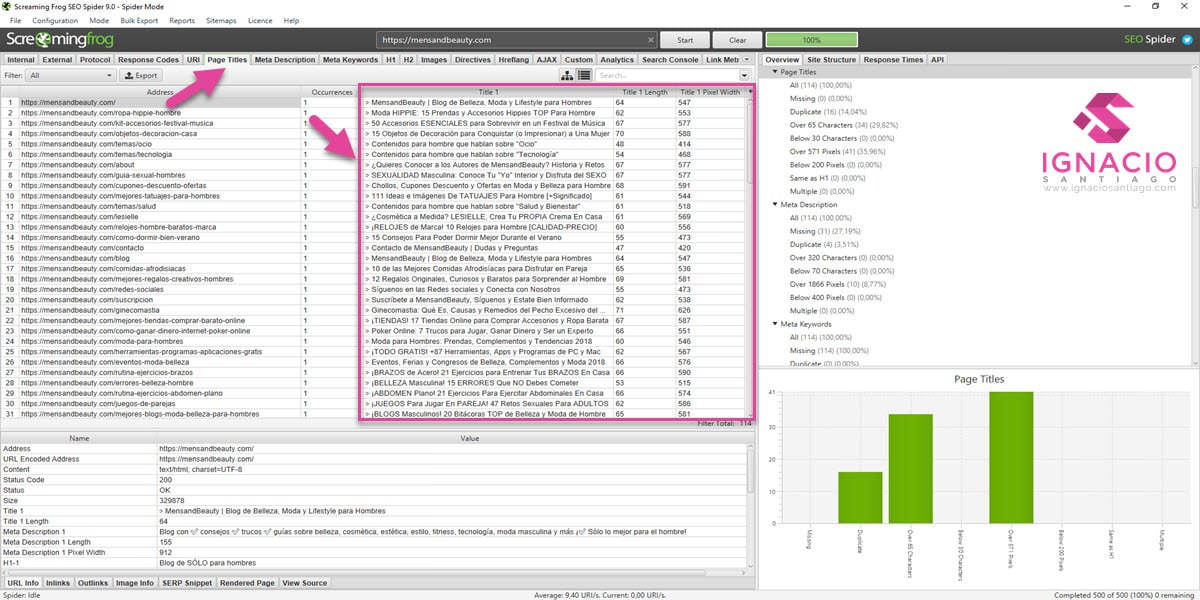Click the Start button
This screenshot has height=600, width=1200.
click(x=685, y=40)
